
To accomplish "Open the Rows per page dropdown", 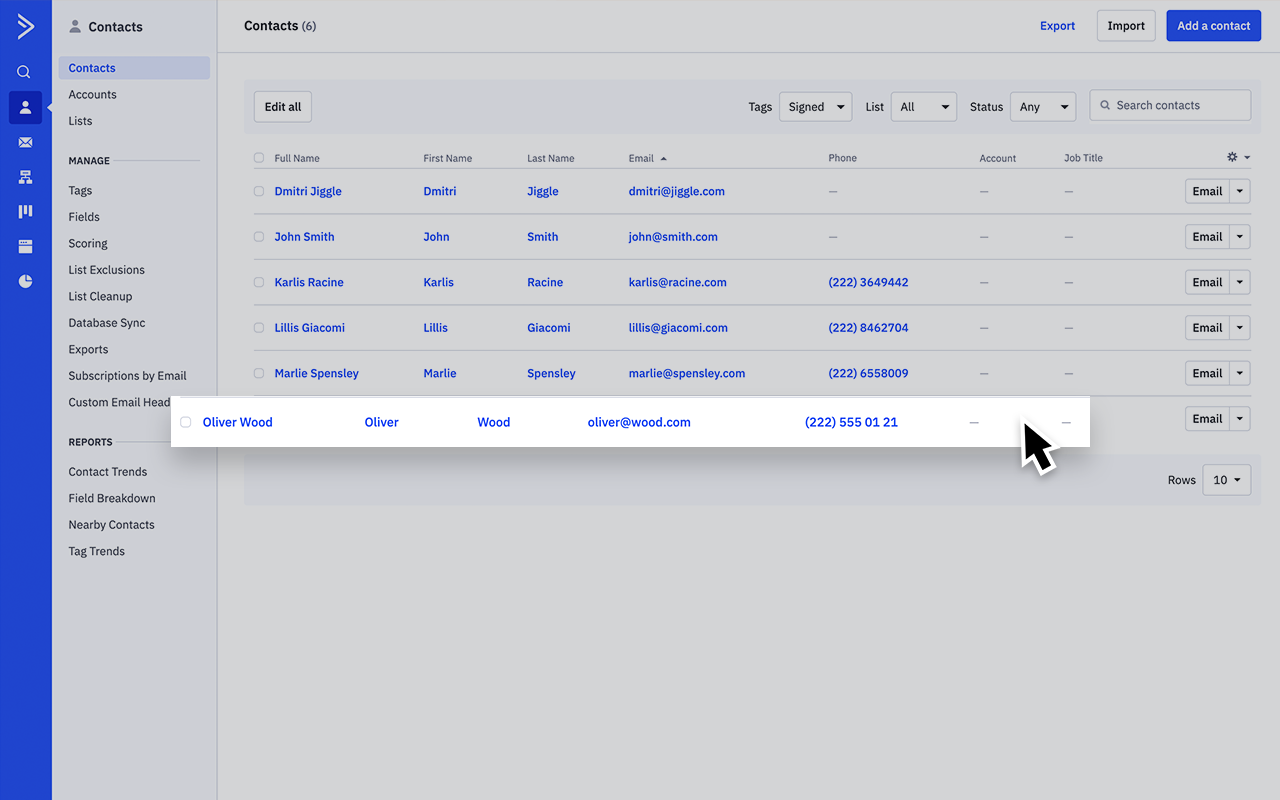I will pyautogui.click(x=1226, y=480).
